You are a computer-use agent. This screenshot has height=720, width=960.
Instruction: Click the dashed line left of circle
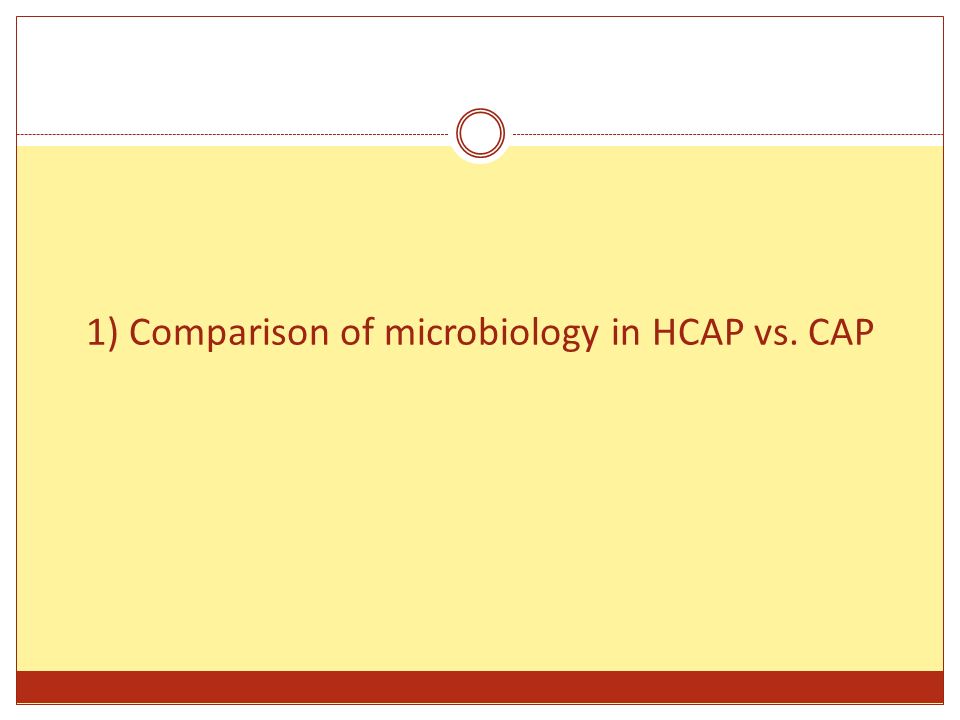tap(233, 134)
